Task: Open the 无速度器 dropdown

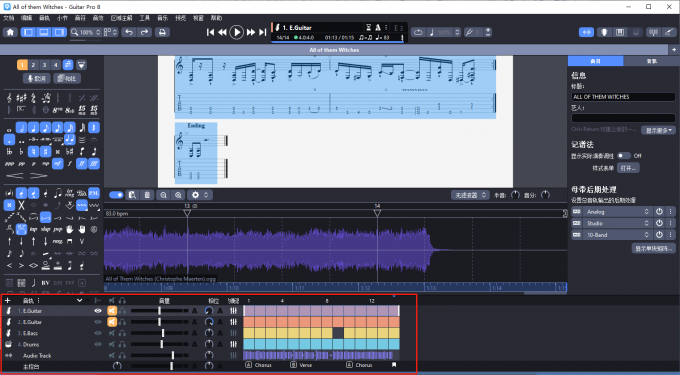Action: 470,195
